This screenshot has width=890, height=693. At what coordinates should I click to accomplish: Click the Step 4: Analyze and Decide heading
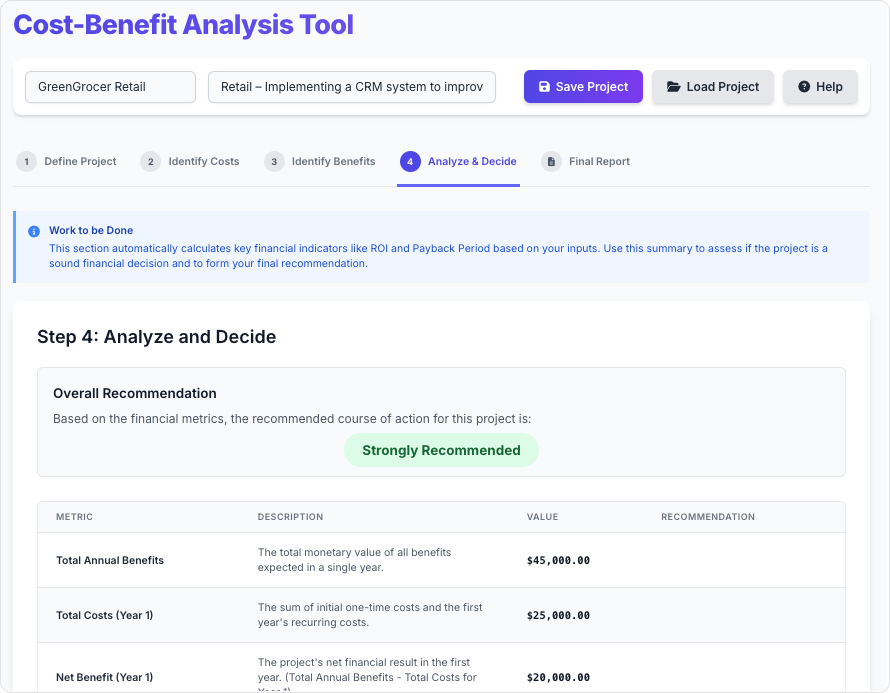point(157,337)
